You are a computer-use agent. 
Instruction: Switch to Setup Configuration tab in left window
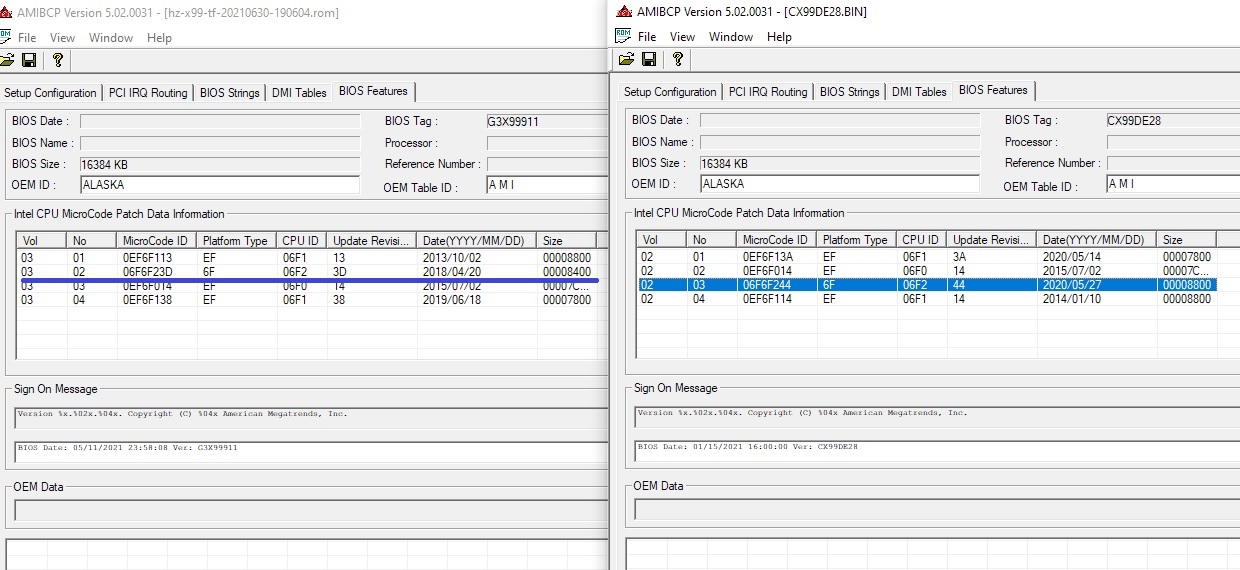click(50, 93)
